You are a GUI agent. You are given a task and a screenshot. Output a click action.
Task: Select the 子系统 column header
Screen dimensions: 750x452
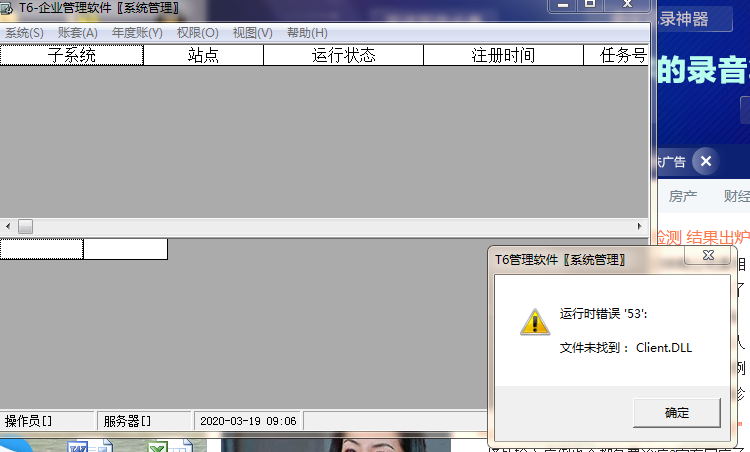[x=72, y=55]
